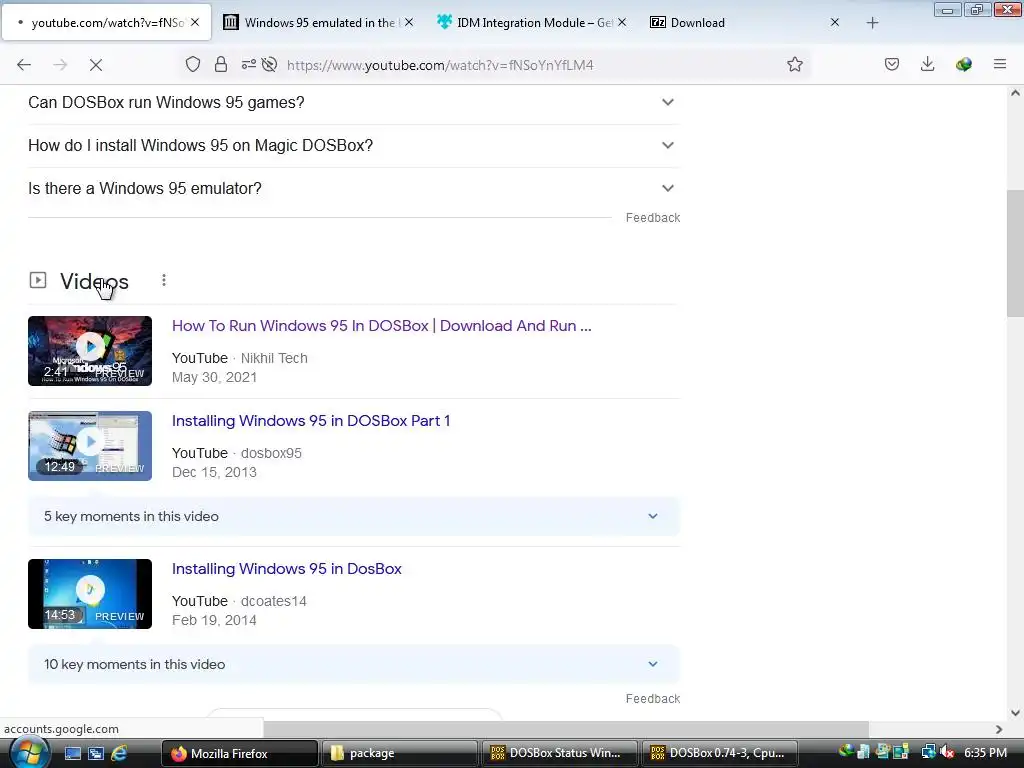Image resolution: width=1024 pixels, height=768 pixels.
Task: Click Feedback below the videos section
Action: pos(652,699)
